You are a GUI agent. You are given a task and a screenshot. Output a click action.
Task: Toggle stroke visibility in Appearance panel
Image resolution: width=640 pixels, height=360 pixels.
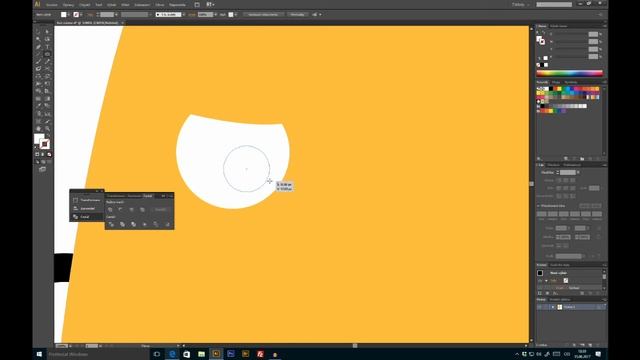coord(540,281)
